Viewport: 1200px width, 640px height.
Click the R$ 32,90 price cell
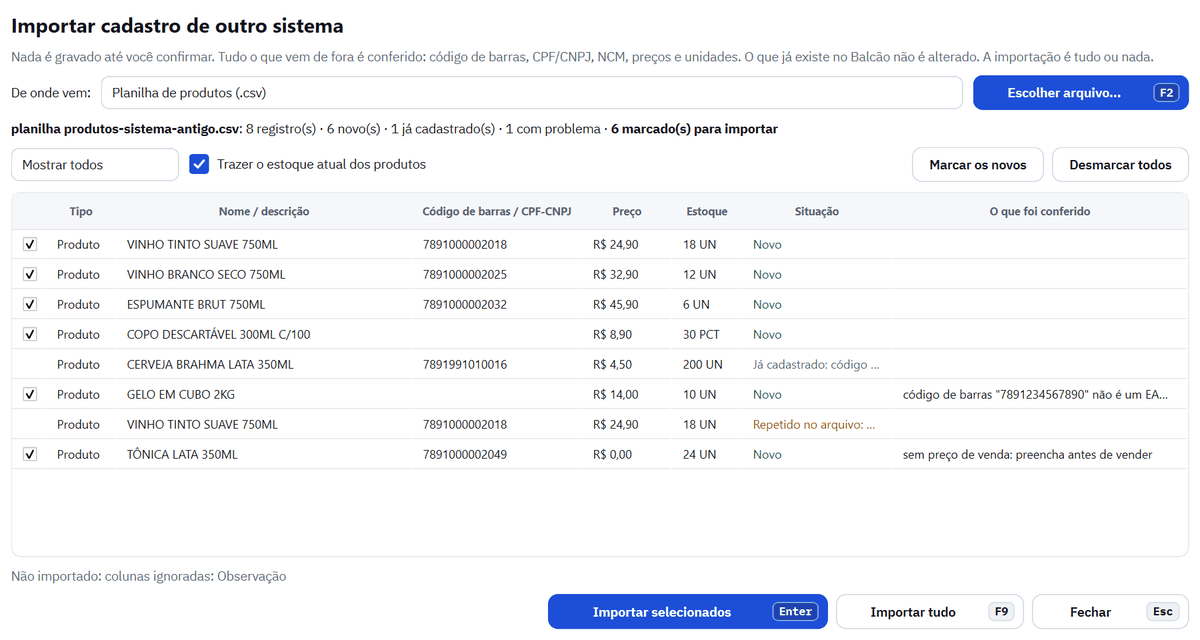pos(615,274)
